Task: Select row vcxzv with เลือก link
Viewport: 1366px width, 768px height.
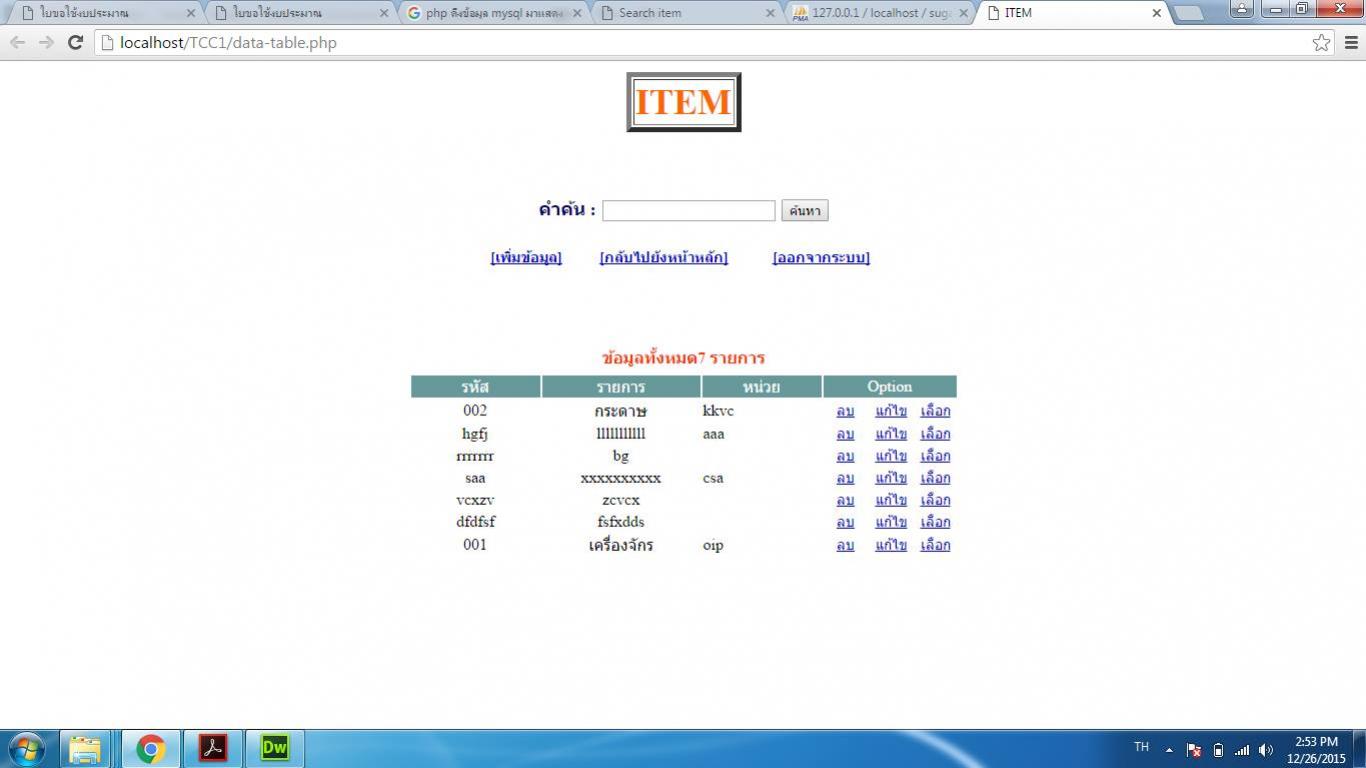Action: pyautogui.click(x=935, y=500)
